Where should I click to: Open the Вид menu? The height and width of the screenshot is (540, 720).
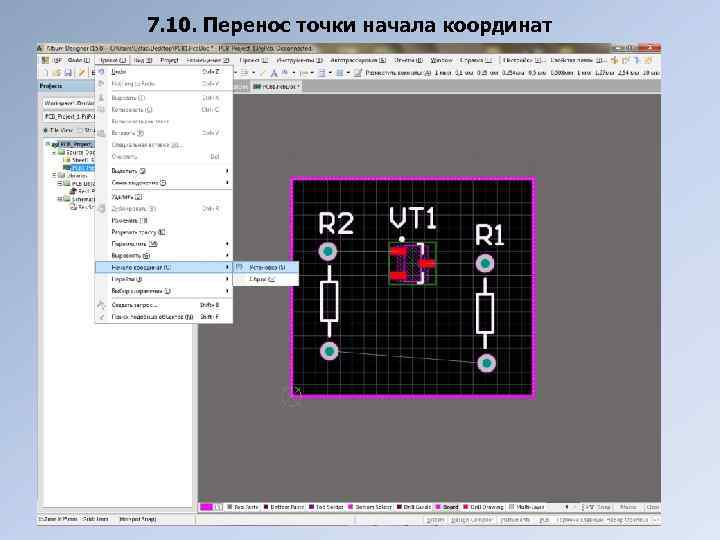coord(143,60)
